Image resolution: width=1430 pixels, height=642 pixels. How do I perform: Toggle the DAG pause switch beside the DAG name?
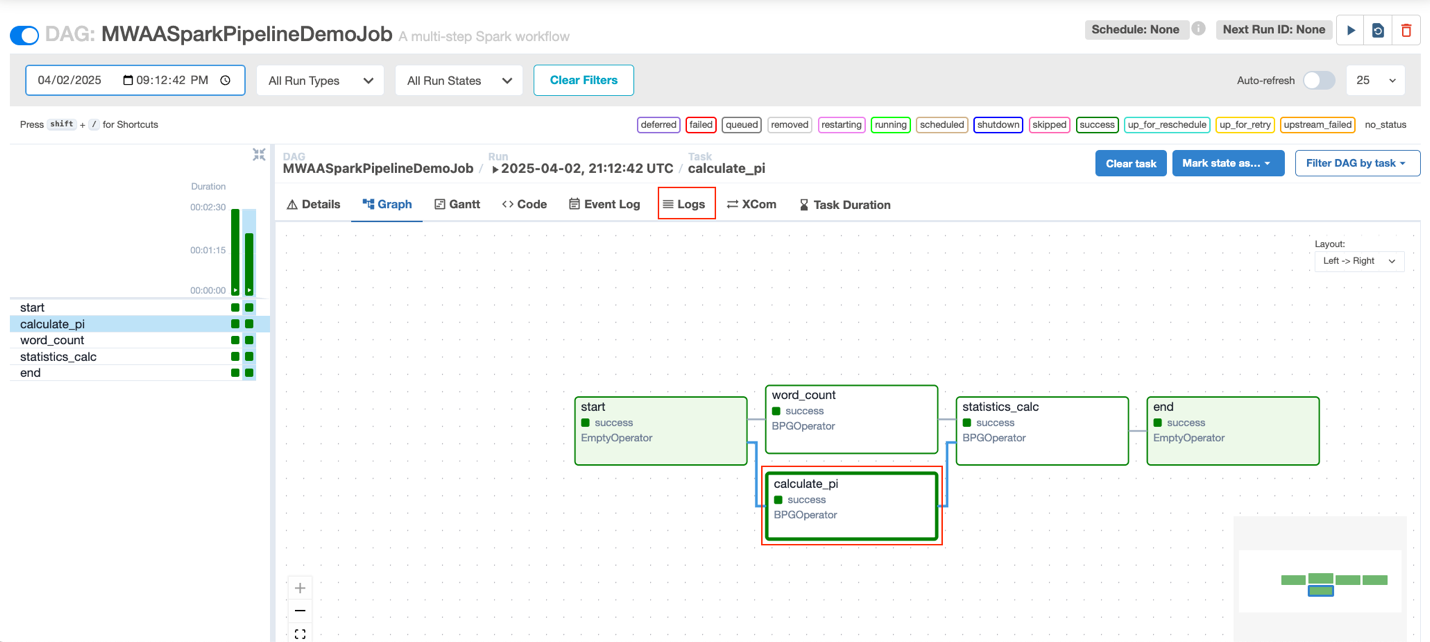pyautogui.click(x=25, y=33)
